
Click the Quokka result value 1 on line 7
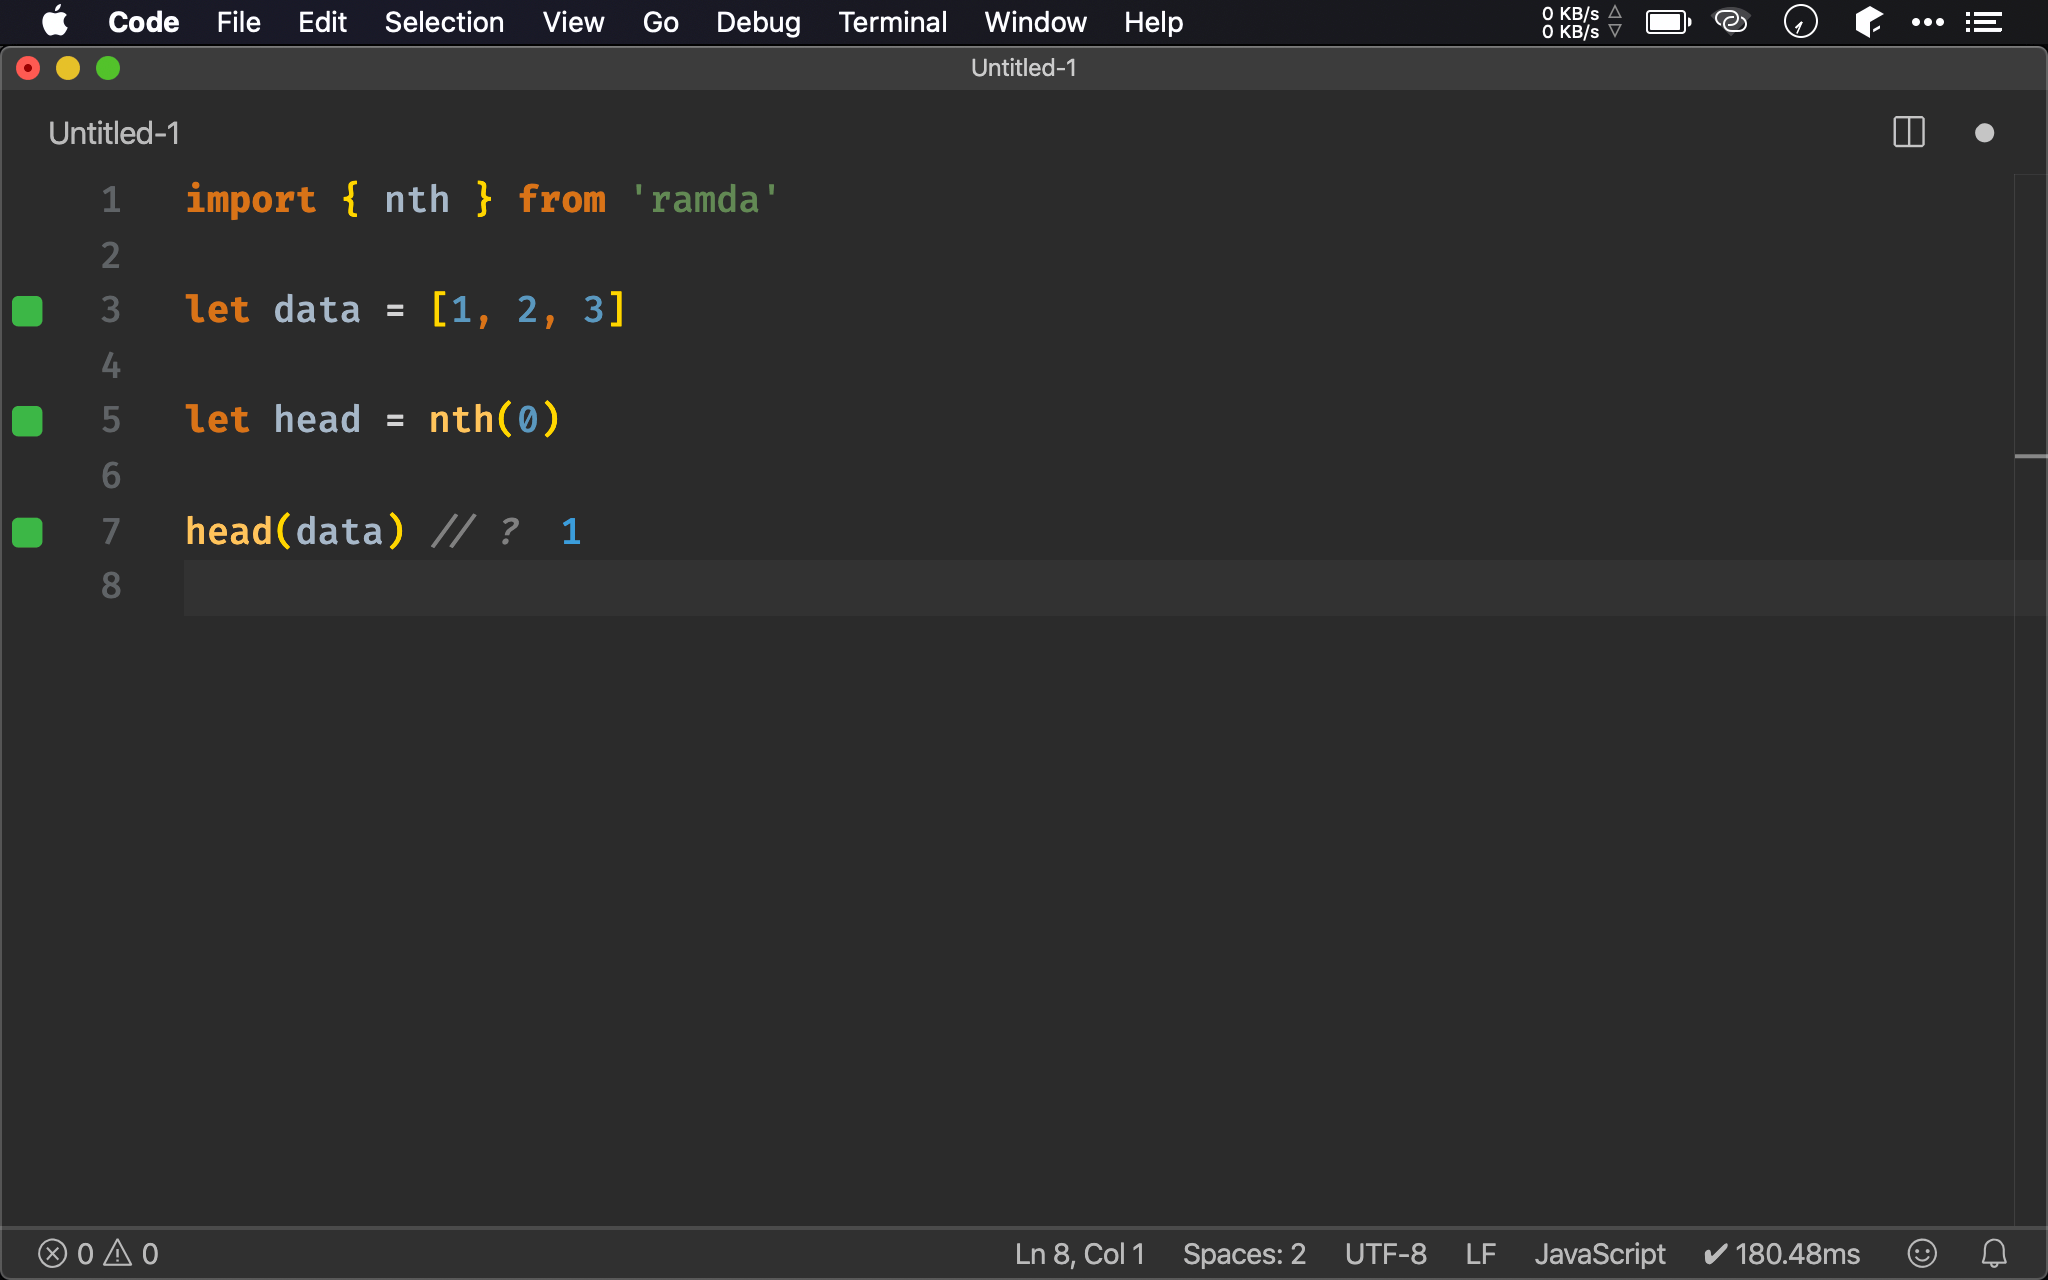coord(571,531)
